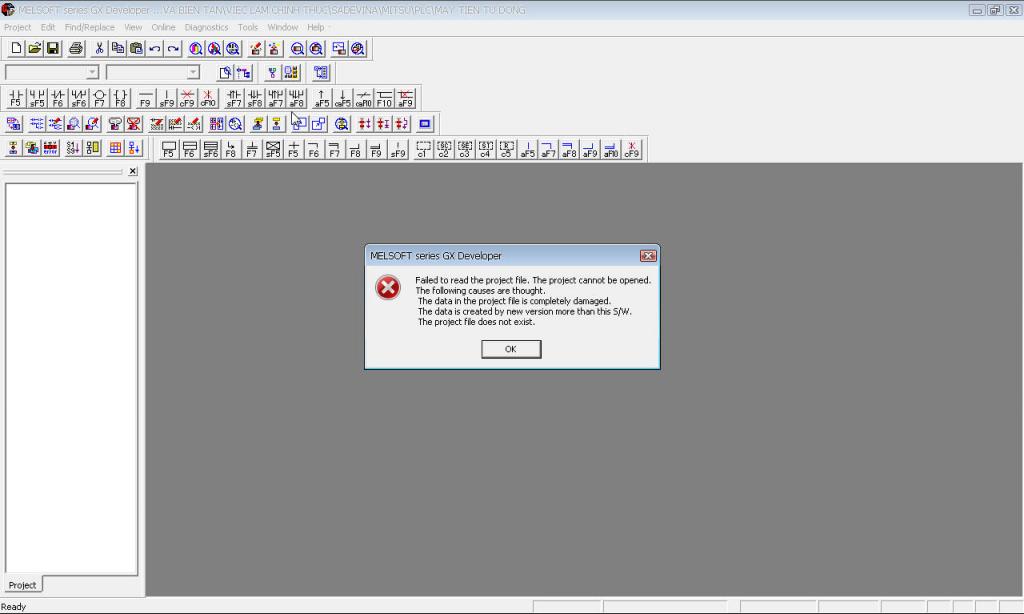Click the Open project folder icon
Viewport: 1024px width, 614px height.
(35, 48)
